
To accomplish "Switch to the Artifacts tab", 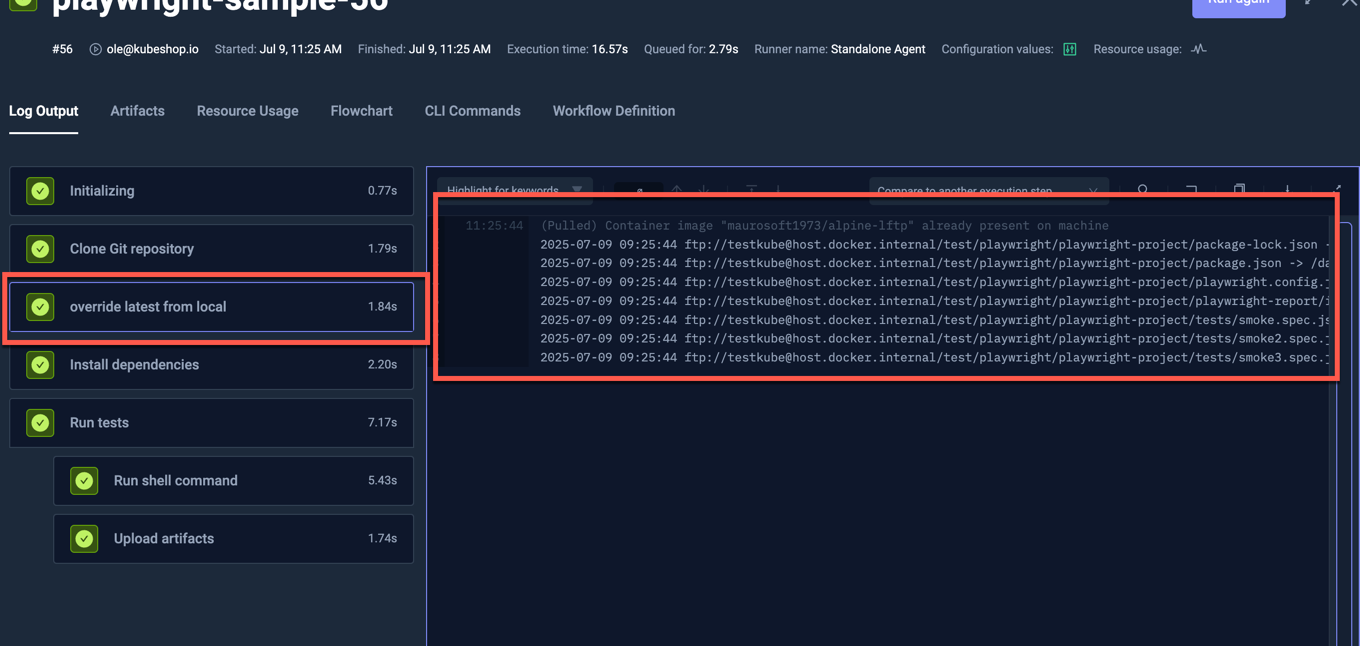I will [137, 111].
